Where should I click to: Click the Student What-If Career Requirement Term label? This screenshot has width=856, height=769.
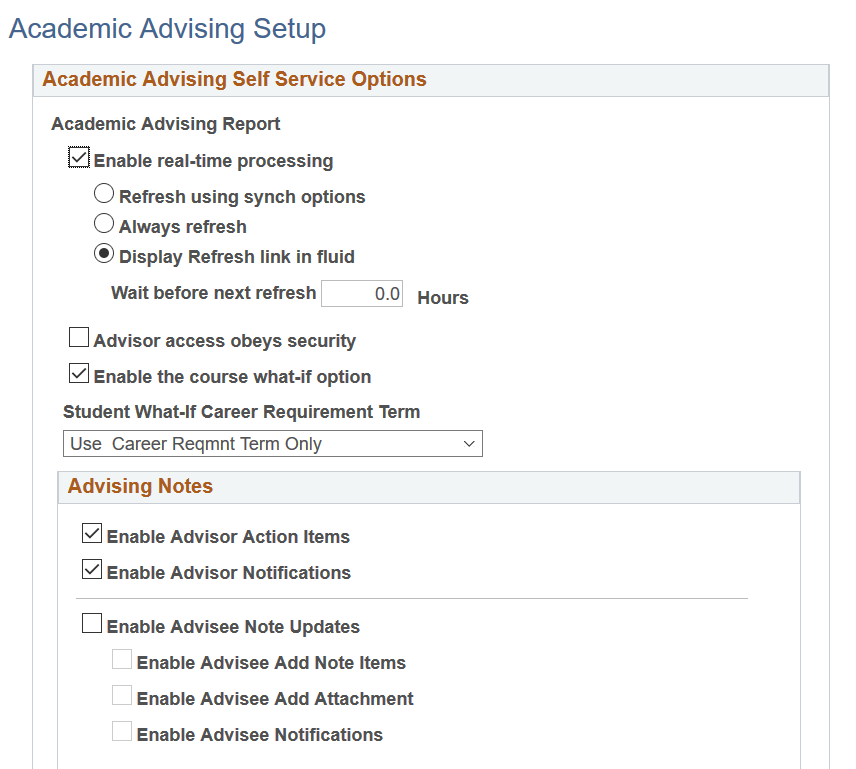241,412
